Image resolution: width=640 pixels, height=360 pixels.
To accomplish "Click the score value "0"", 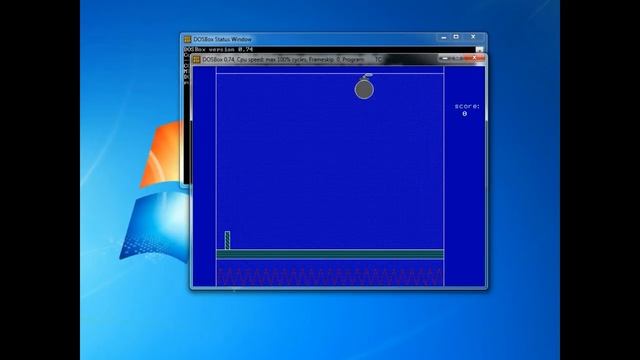I will pos(464,114).
